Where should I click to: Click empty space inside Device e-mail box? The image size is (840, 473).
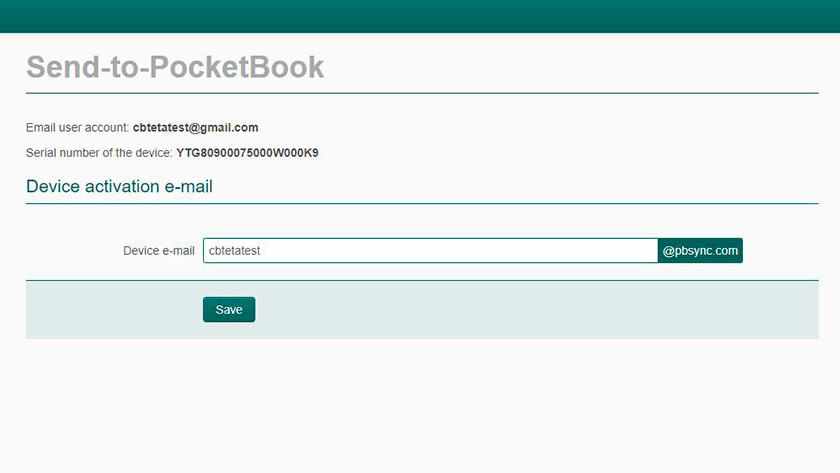coord(480,251)
